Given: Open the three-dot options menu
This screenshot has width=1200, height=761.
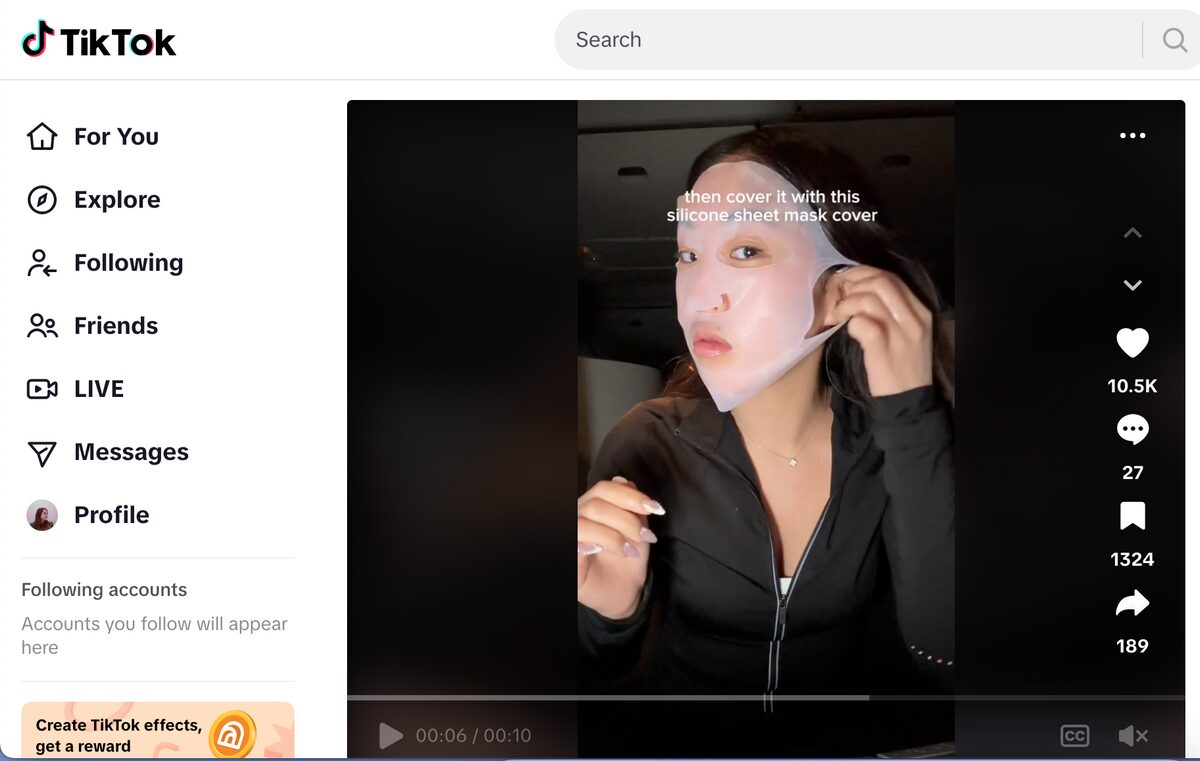Looking at the screenshot, I should click(1133, 135).
